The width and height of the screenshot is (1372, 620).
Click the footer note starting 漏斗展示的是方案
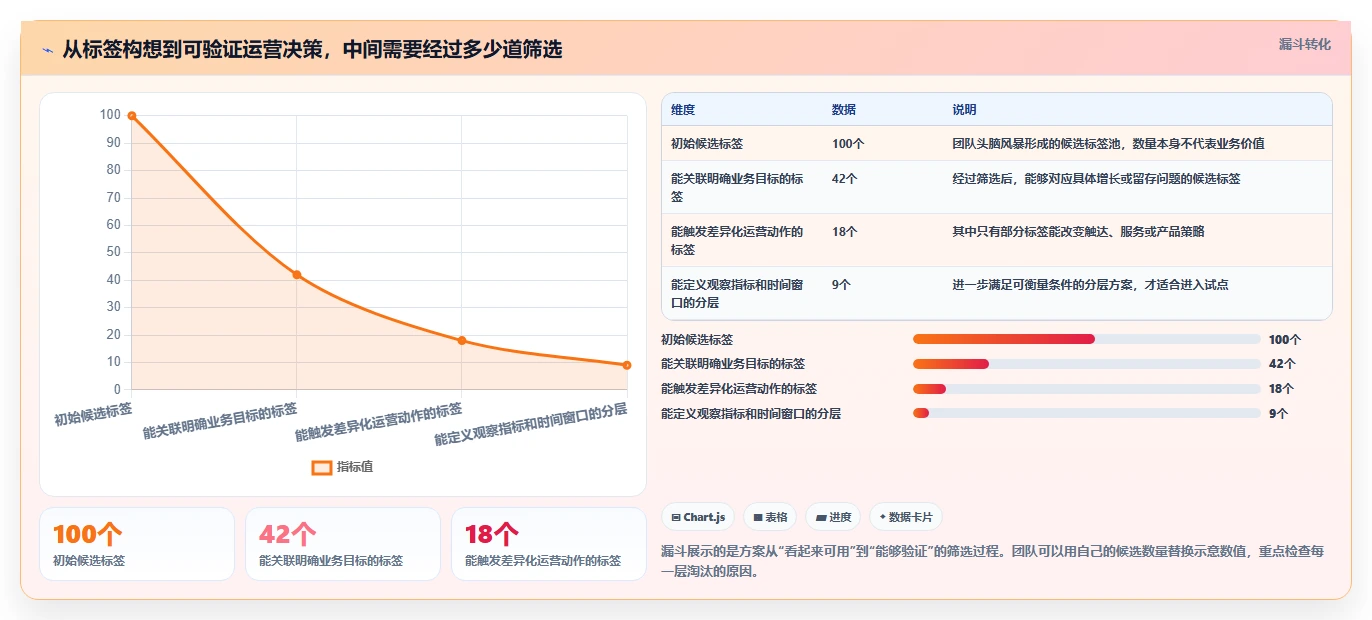tap(993, 561)
